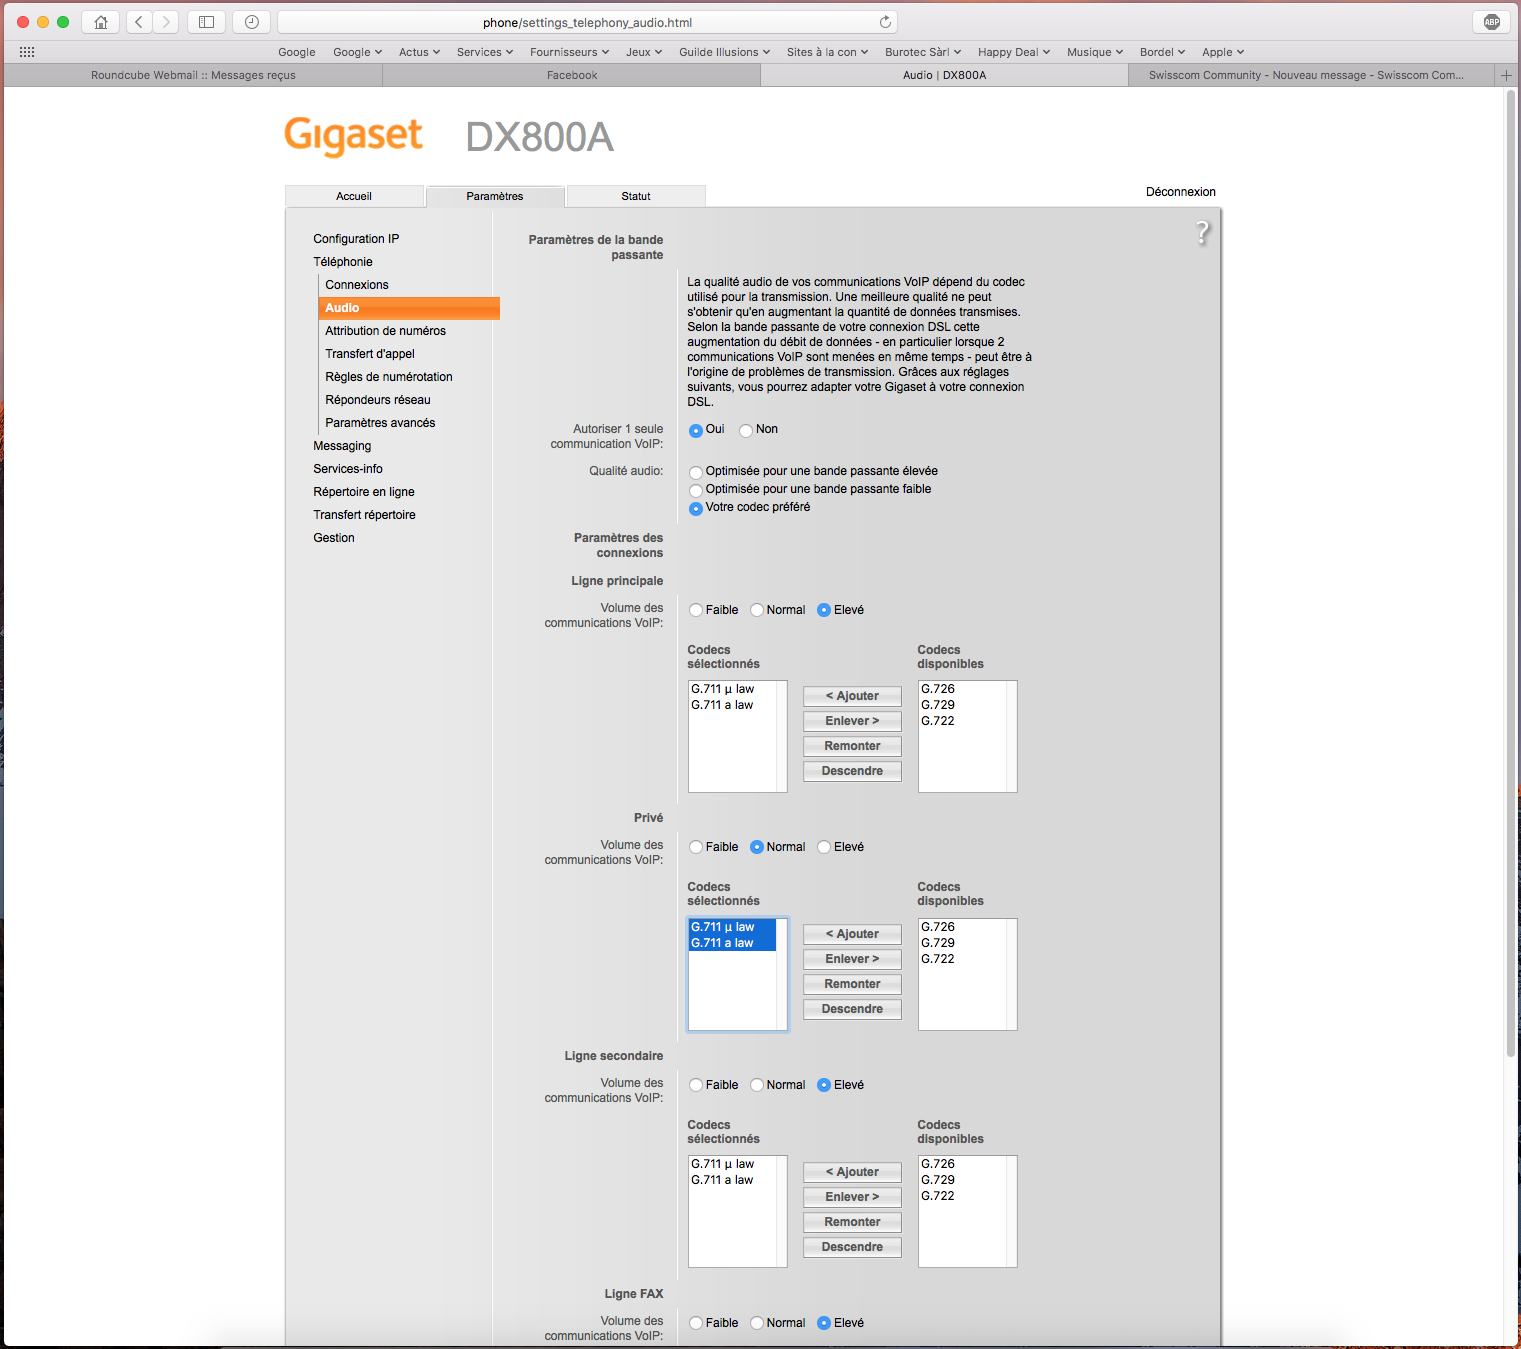The height and width of the screenshot is (1349, 1521).
Task: Select 'Non' for single VoIP communication
Action: pyautogui.click(x=746, y=431)
